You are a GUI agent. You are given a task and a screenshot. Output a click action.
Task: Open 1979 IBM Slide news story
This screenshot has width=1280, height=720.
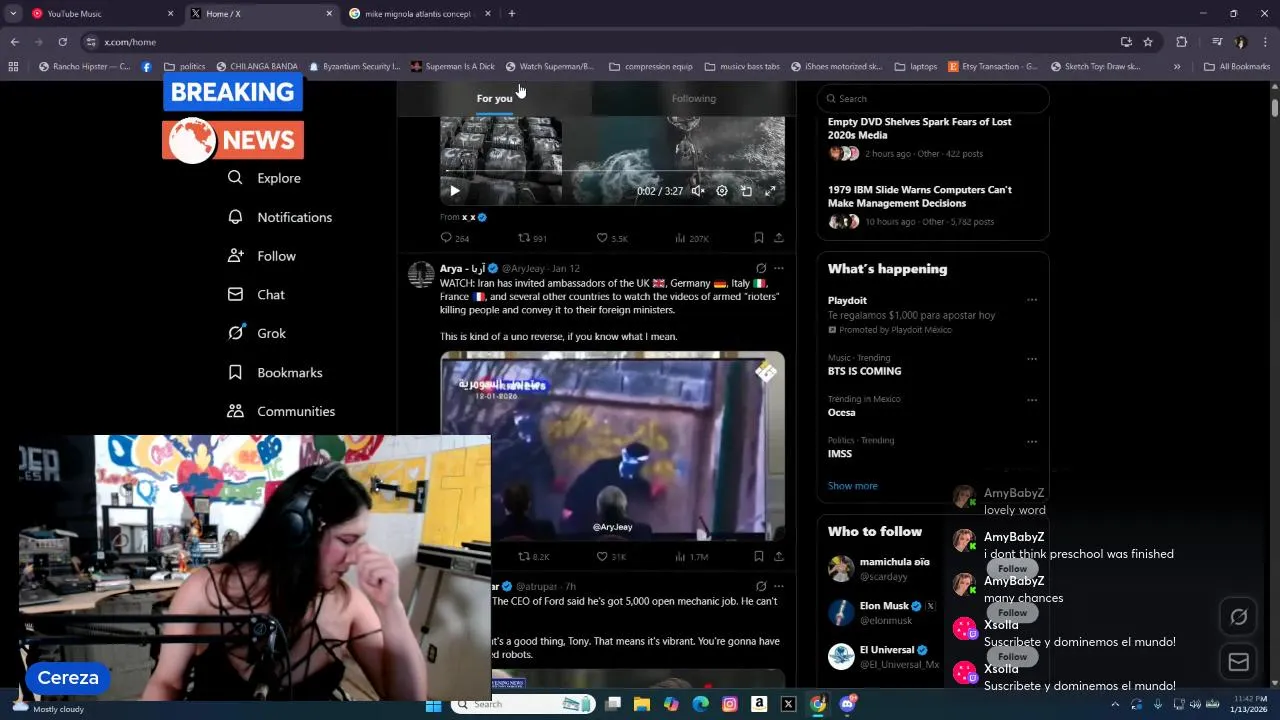[919, 196]
